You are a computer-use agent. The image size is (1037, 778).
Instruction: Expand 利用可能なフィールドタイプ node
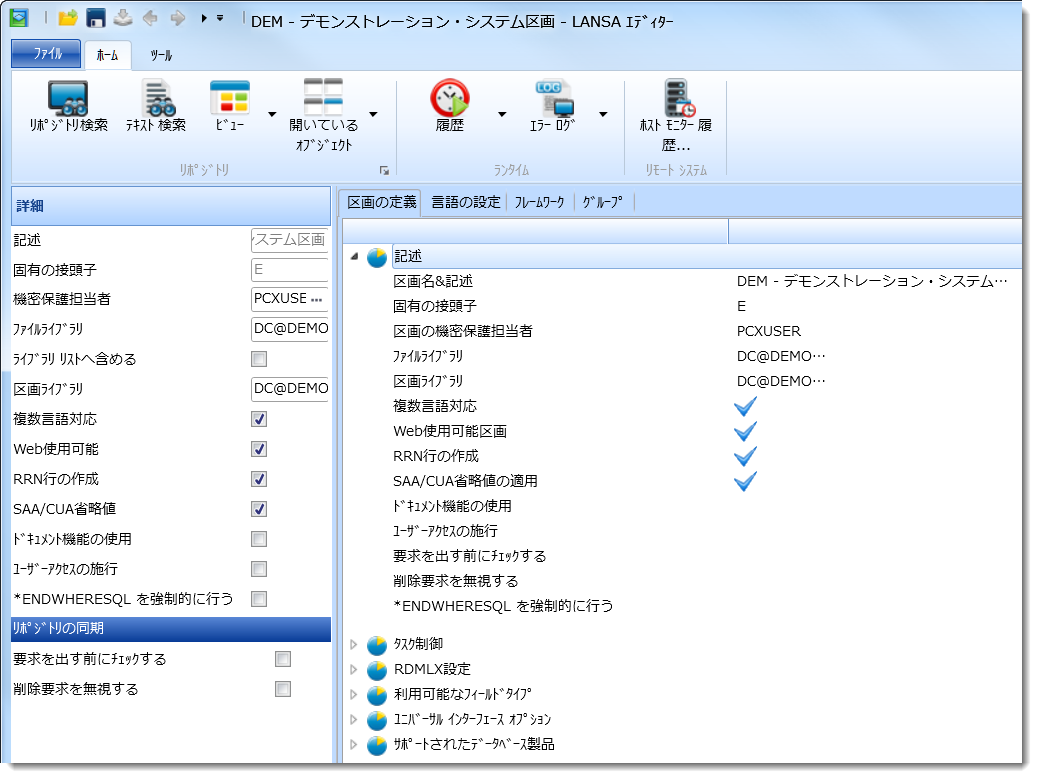[x=354, y=695]
